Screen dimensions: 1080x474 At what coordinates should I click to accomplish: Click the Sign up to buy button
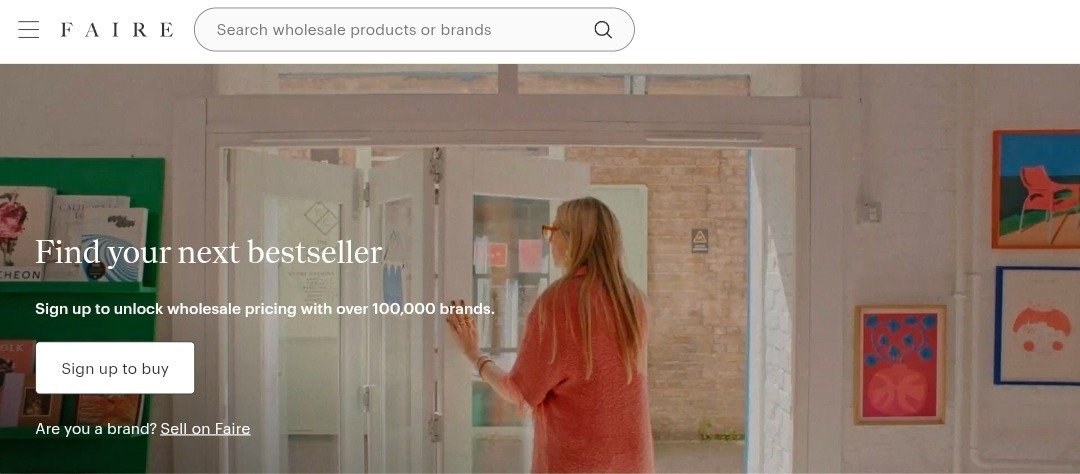(x=115, y=369)
